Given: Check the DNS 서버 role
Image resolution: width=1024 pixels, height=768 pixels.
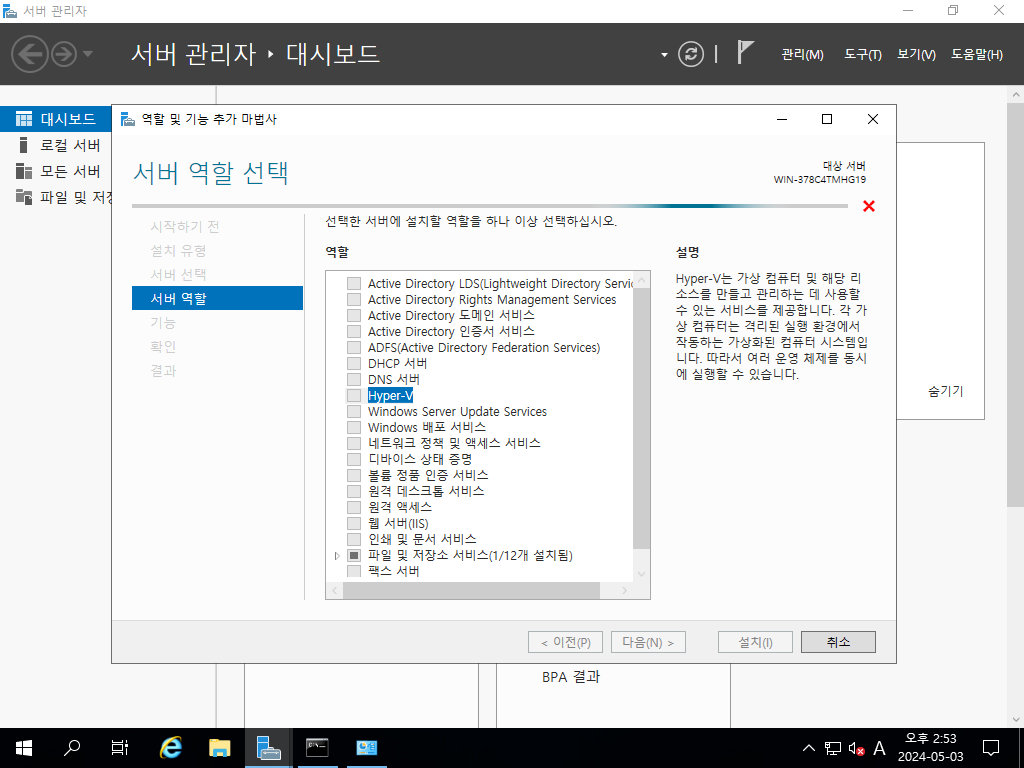Looking at the screenshot, I should click(x=354, y=379).
